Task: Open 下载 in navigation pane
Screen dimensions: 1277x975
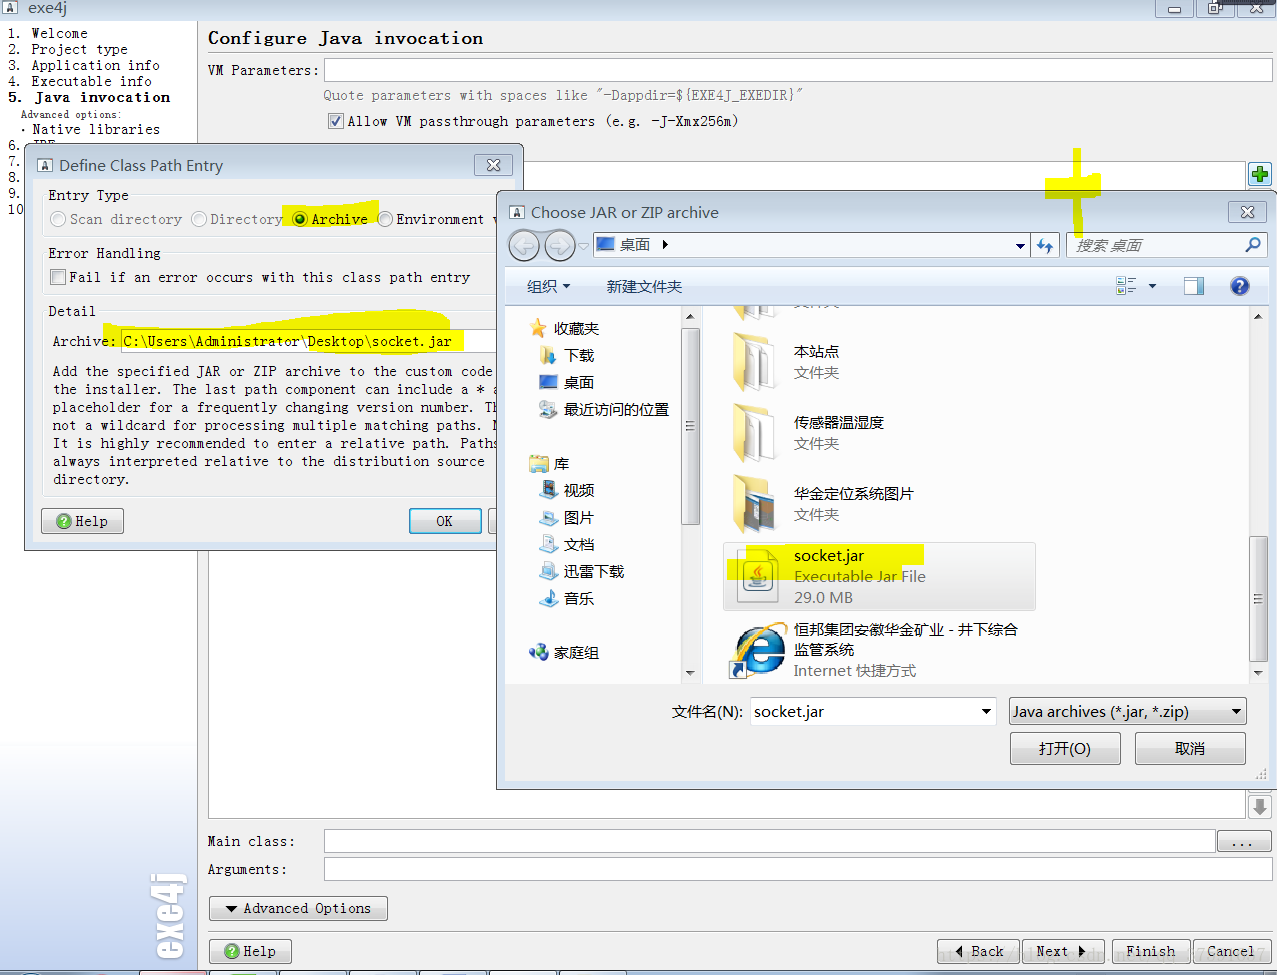Action: 567,355
